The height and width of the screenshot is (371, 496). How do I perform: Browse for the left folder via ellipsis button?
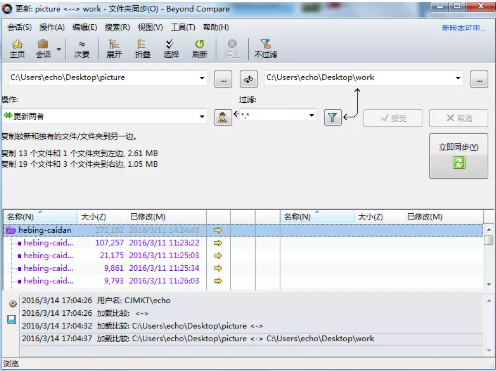pyautogui.click(x=223, y=79)
